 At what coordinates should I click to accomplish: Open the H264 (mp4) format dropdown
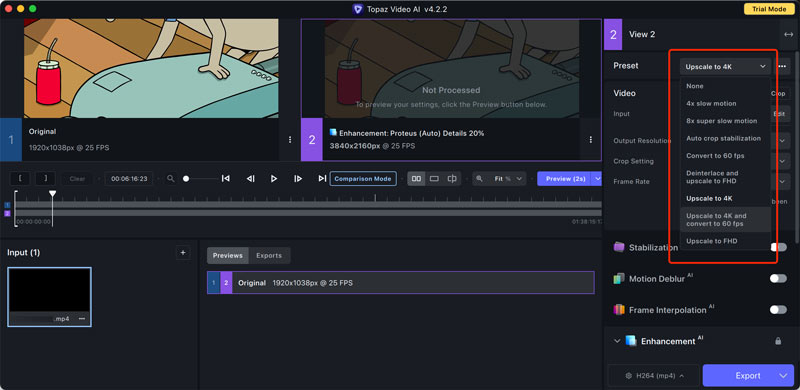pos(654,376)
